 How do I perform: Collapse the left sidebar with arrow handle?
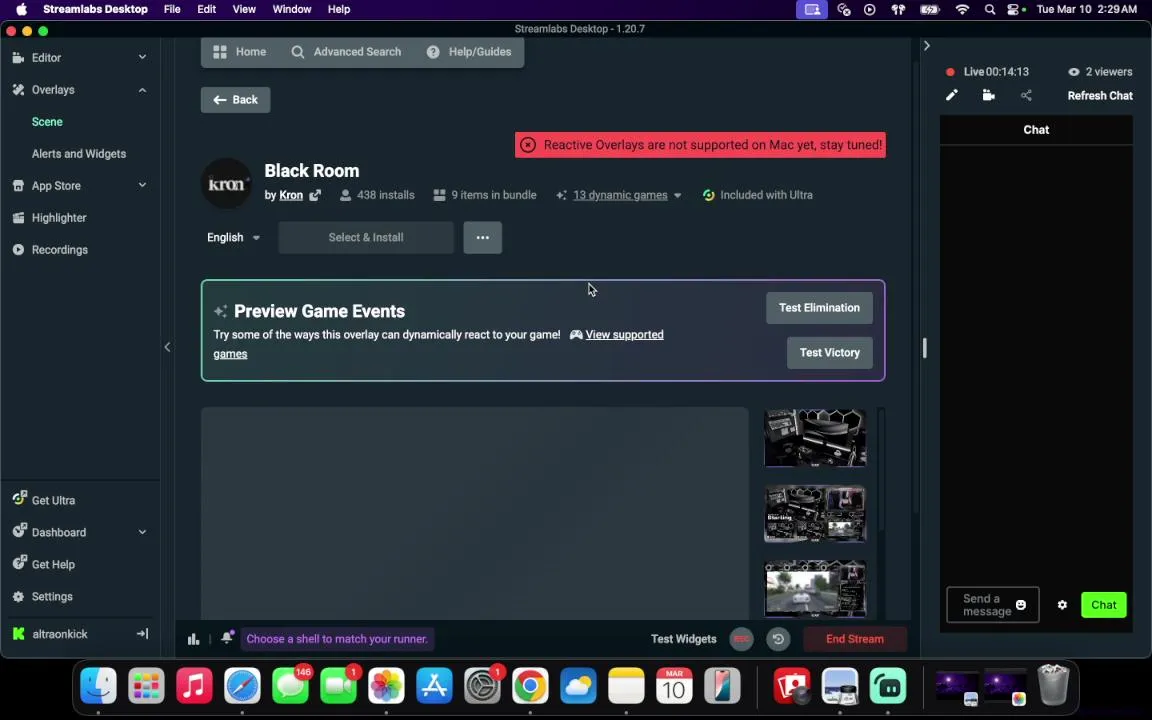click(168, 347)
